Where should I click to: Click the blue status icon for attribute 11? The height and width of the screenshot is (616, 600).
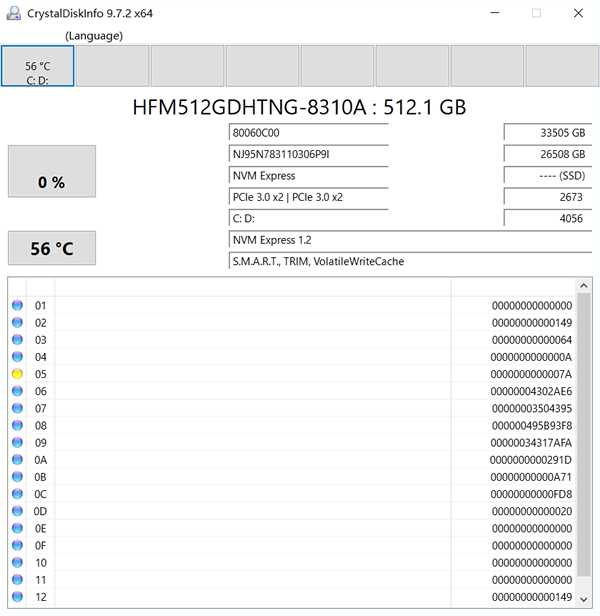(17, 580)
